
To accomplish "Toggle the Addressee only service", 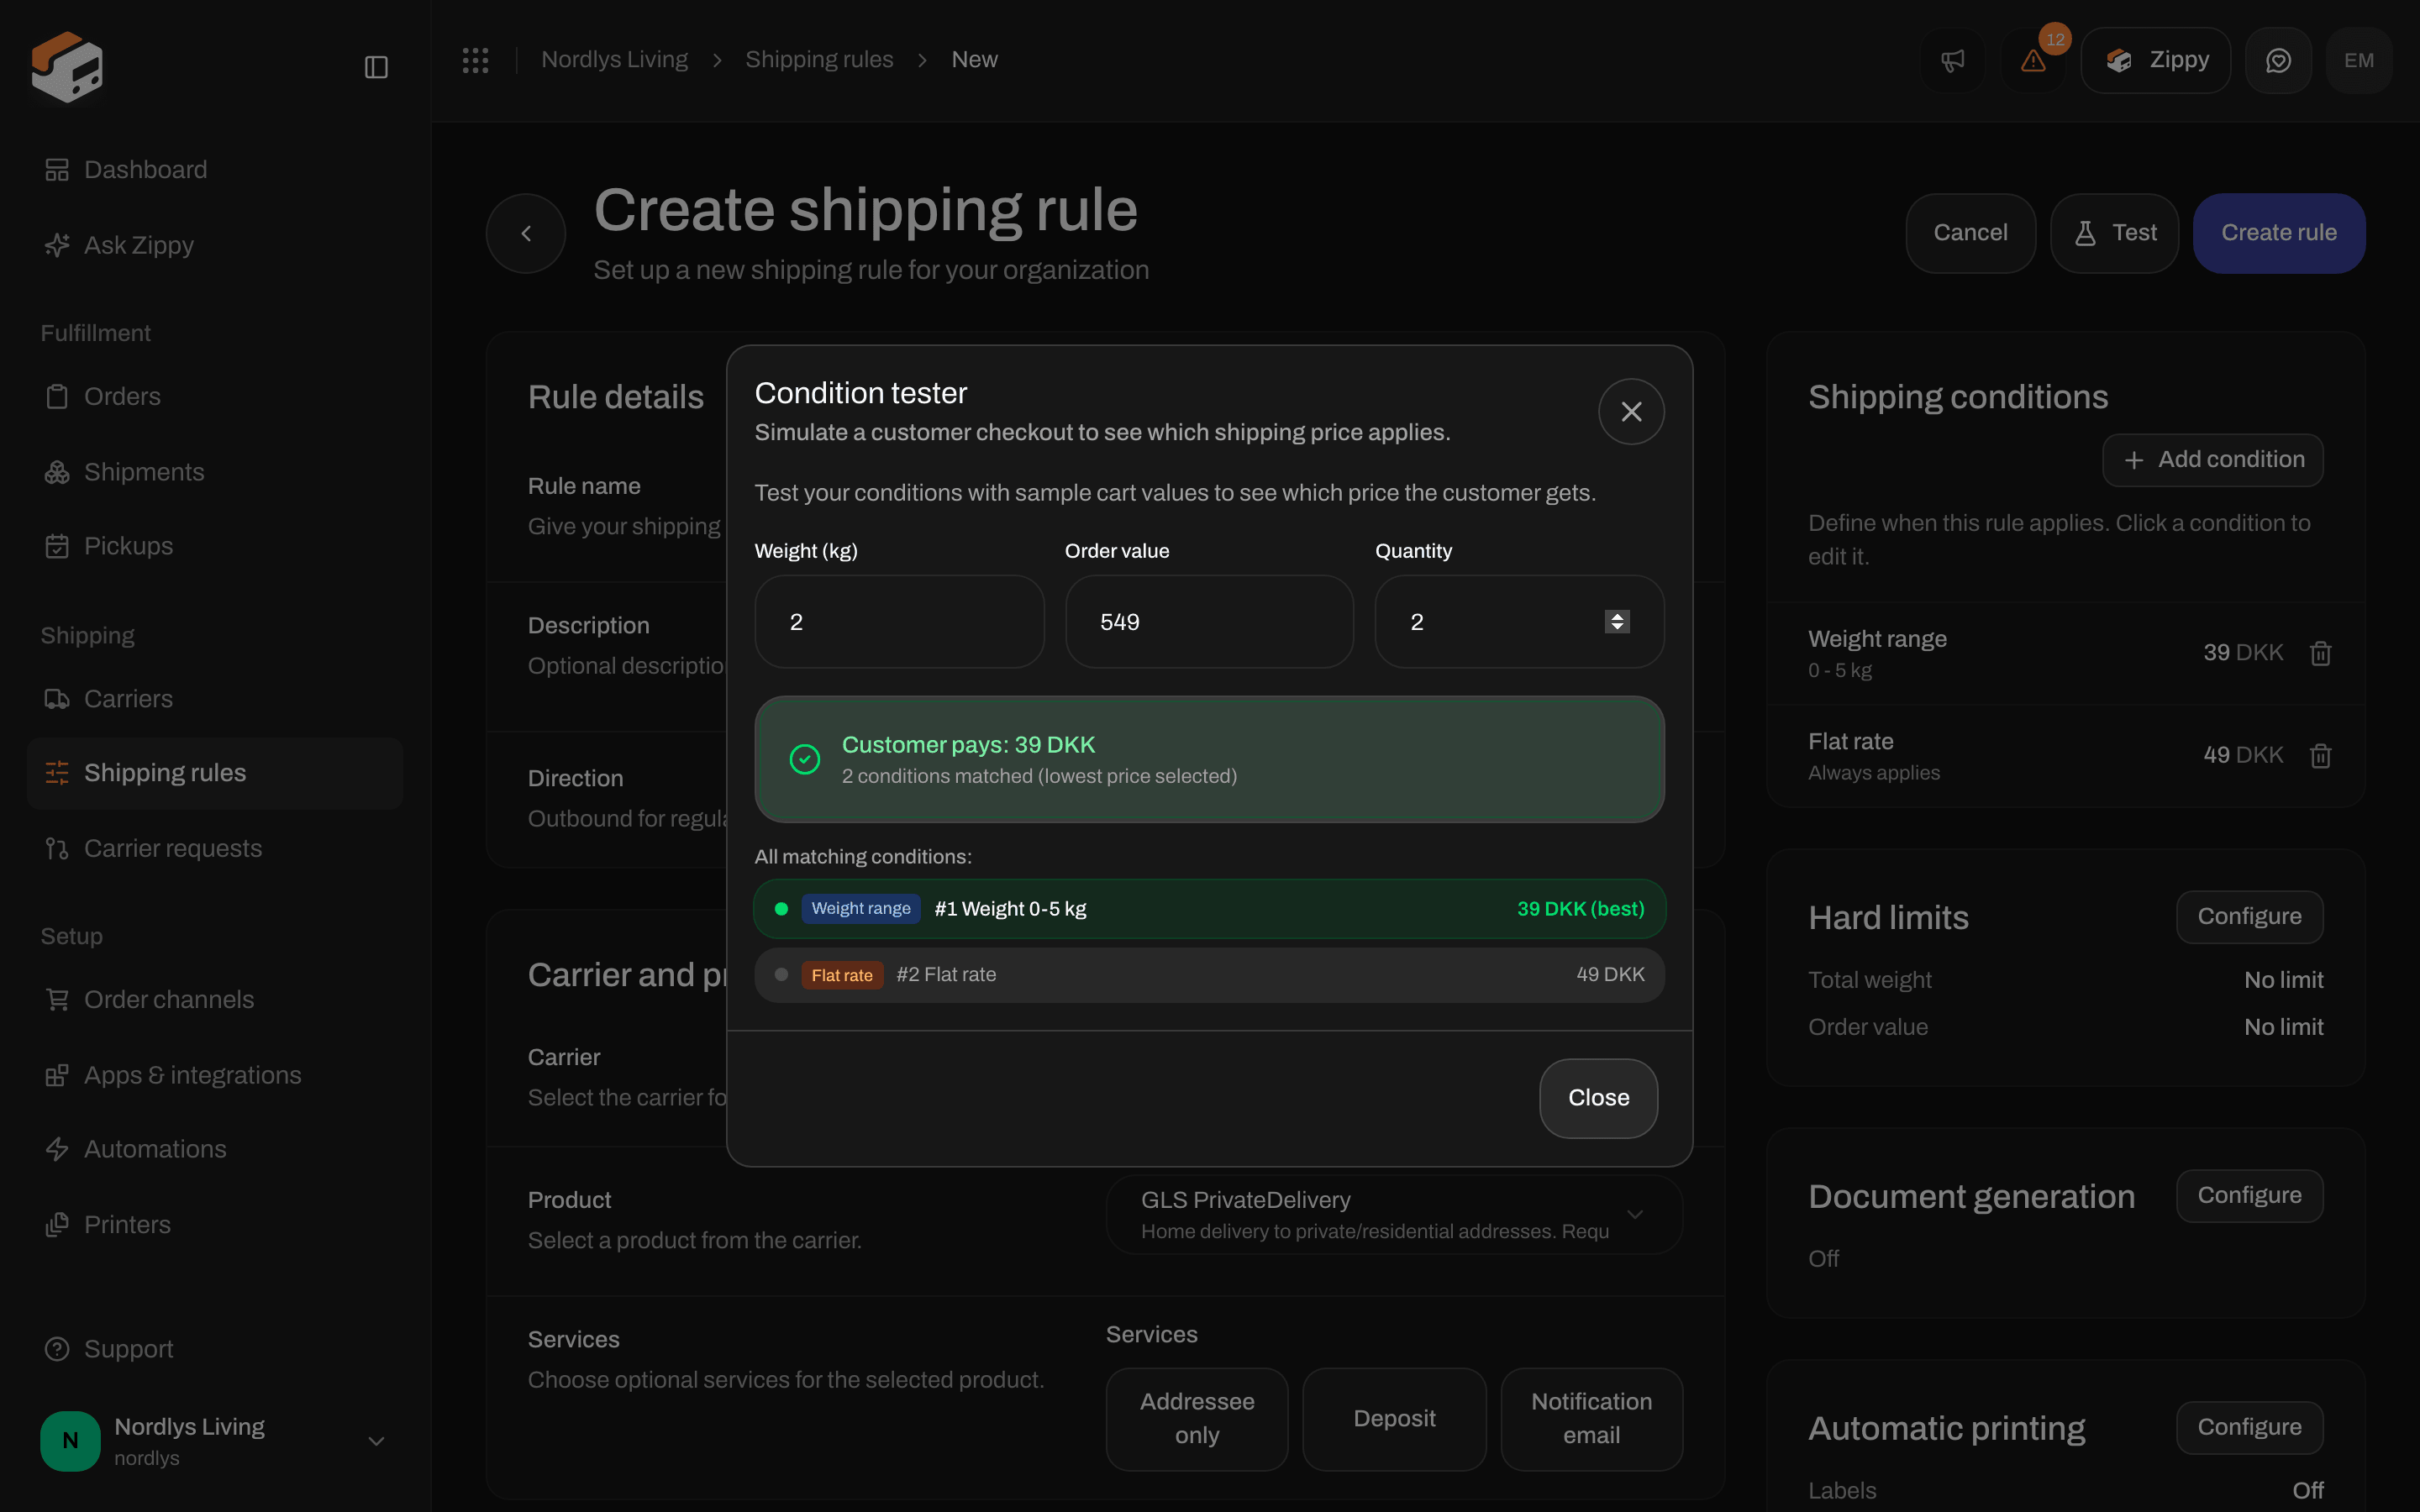I will (1197, 1418).
